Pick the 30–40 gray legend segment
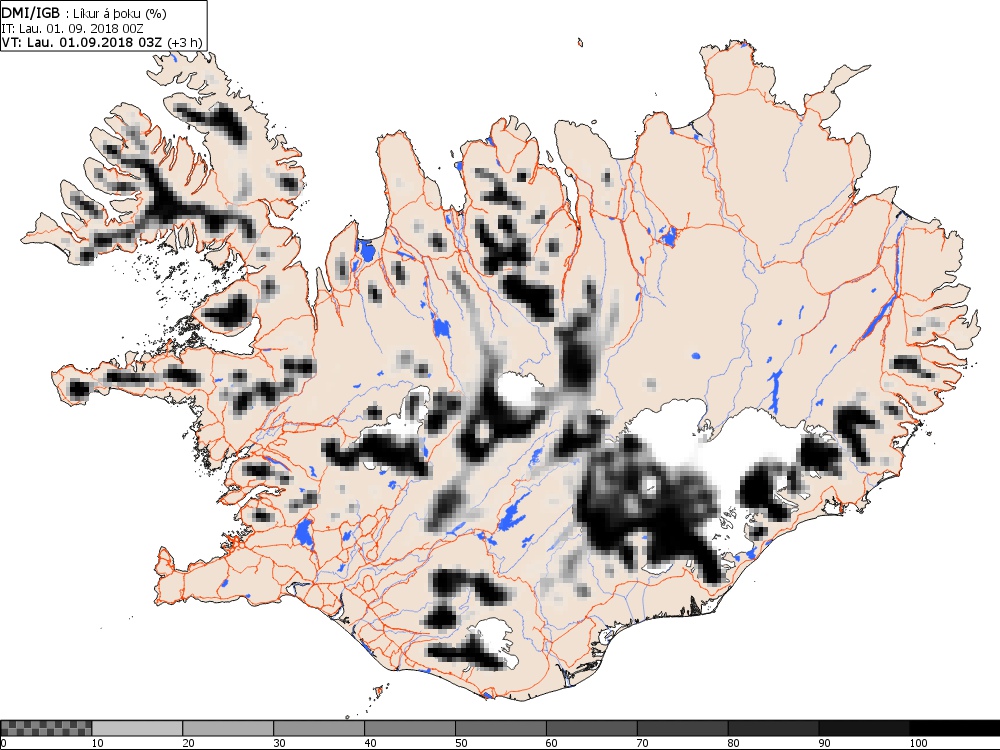The height and width of the screenshot is (750, 1000). (319, 728)
